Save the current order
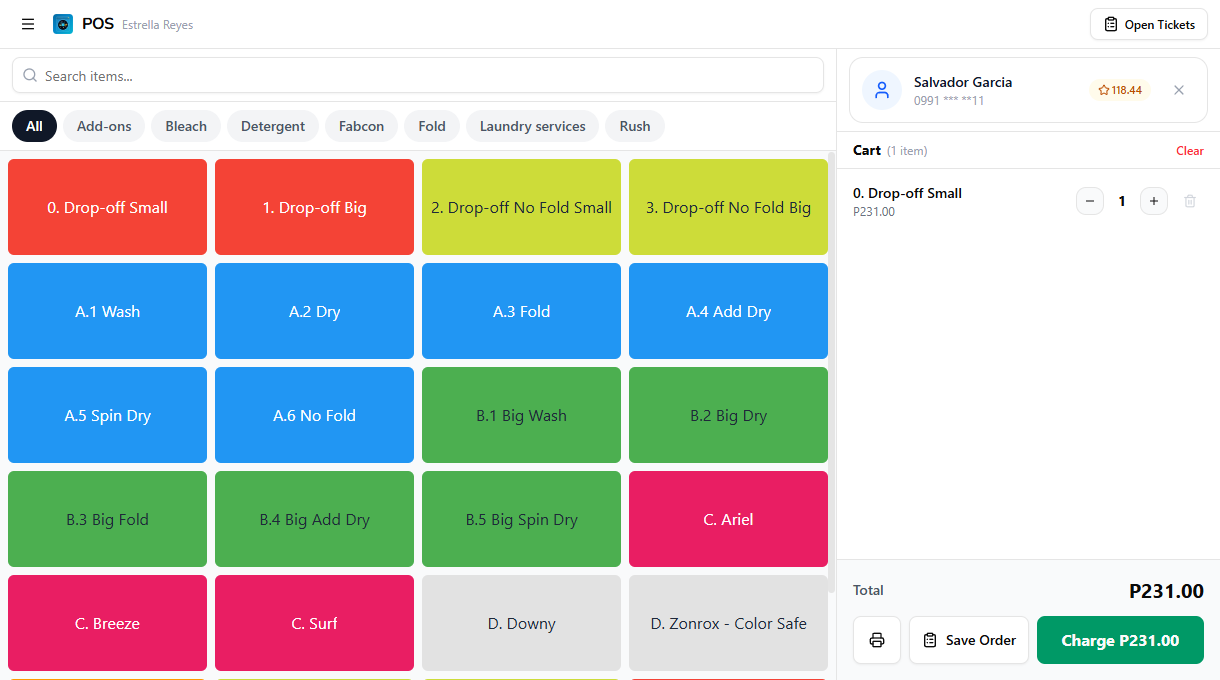The height and width of the screenshot is (680, 1220). 969,640
